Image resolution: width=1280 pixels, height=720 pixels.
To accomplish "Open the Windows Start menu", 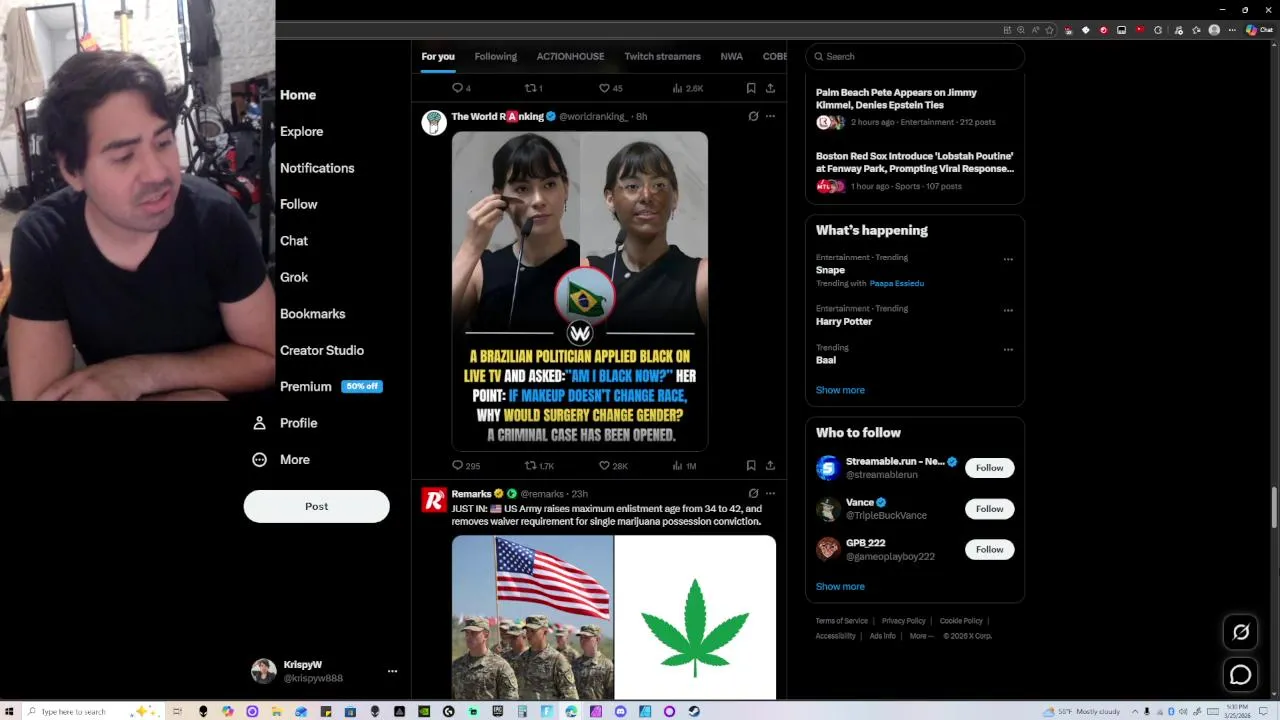I will 10,712.
